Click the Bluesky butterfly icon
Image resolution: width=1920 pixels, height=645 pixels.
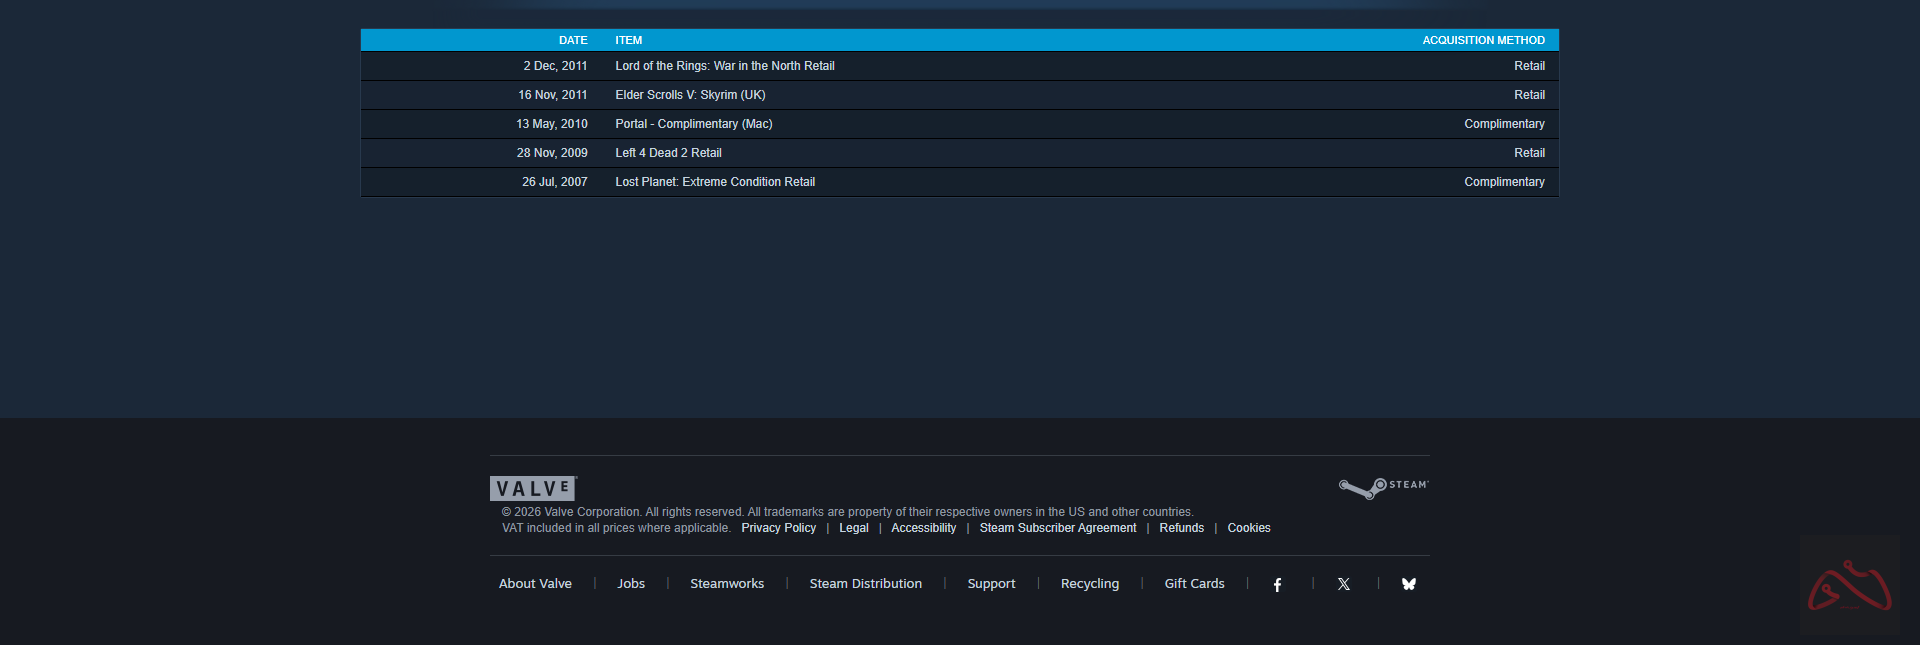pos(1408,584)
